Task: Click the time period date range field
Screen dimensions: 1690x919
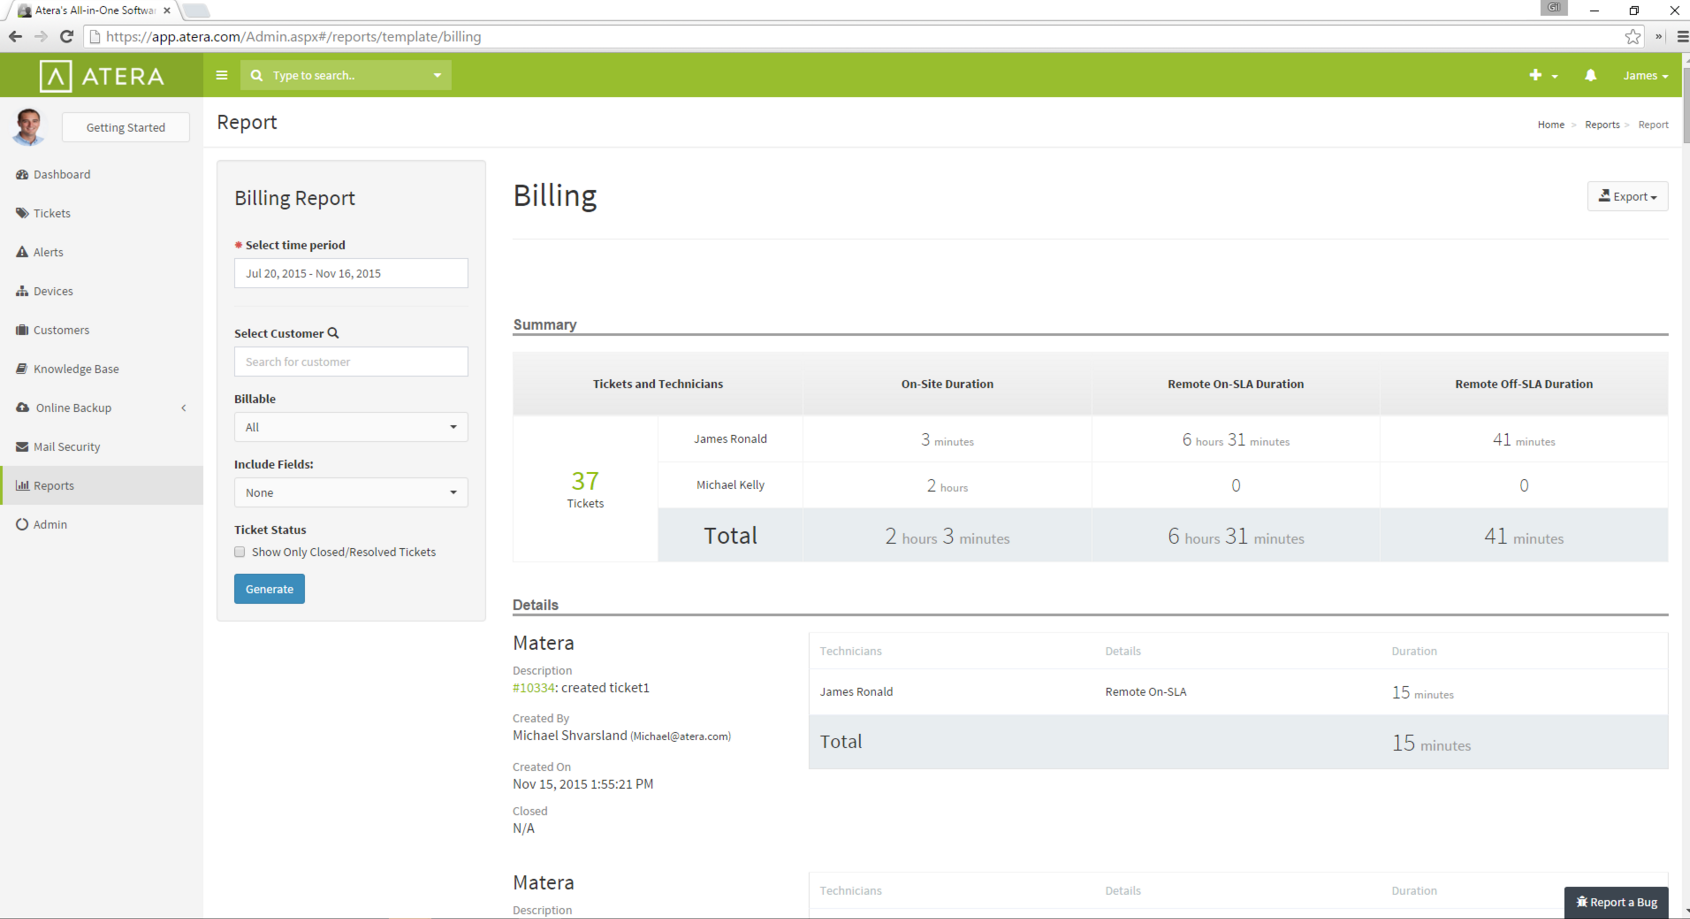Action: coord(351,273)
